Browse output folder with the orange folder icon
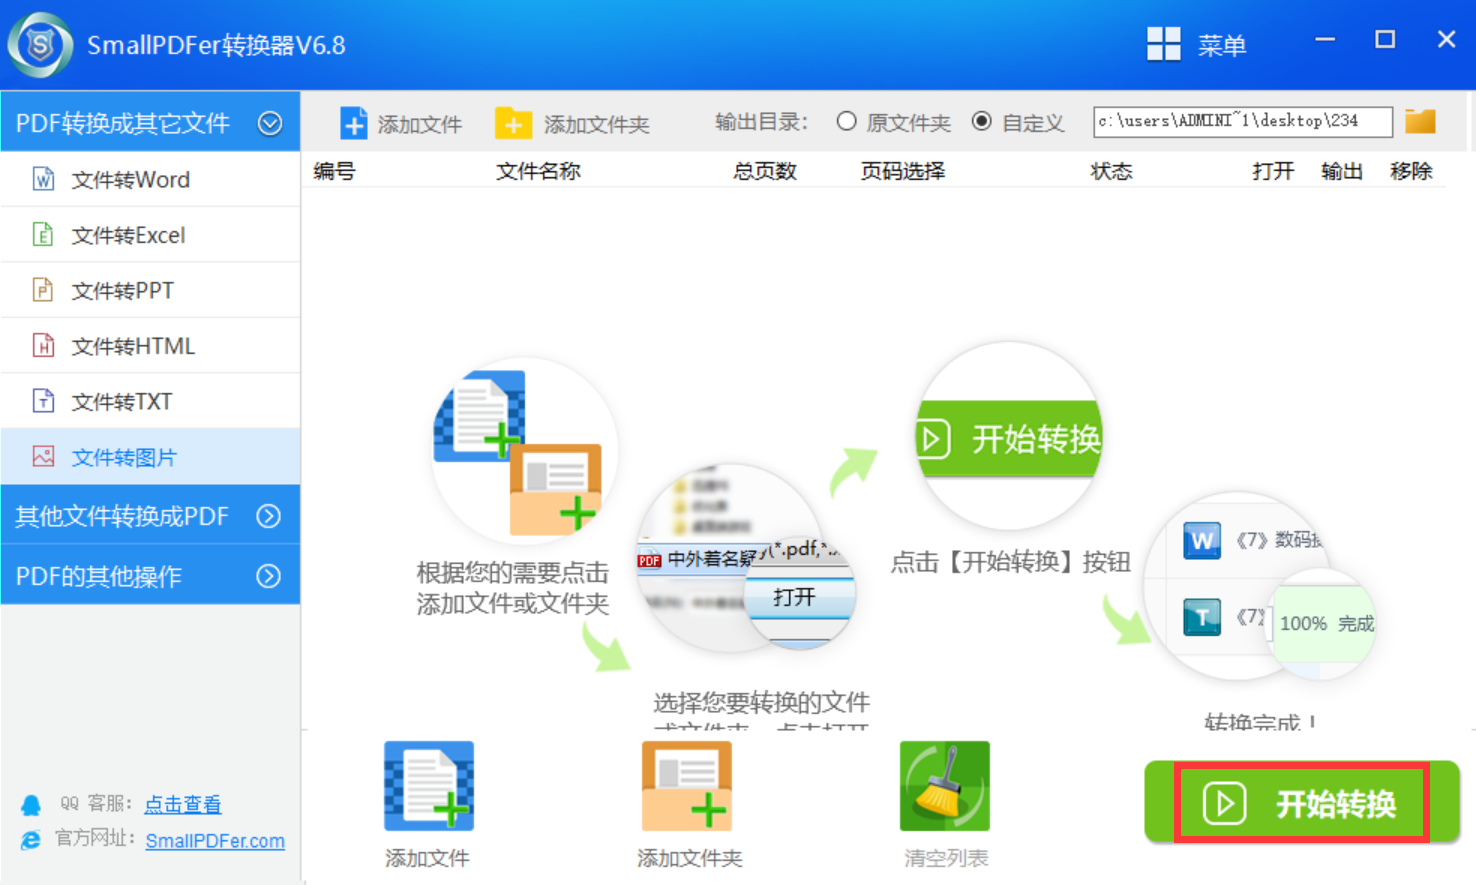This screenshot has width=1476, height=885. click(x=1420, y=122)
